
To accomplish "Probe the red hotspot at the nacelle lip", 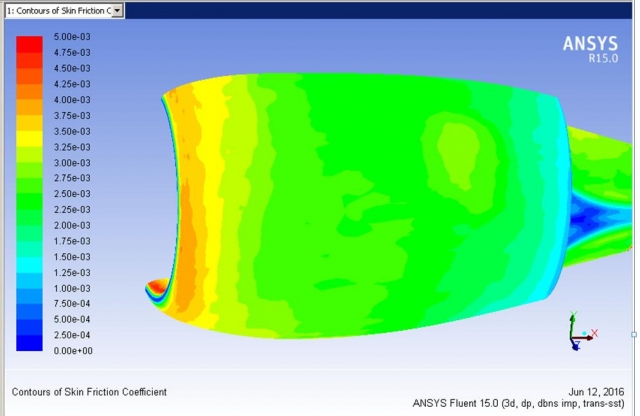I will pyautogui.click(x=153, y=288).
